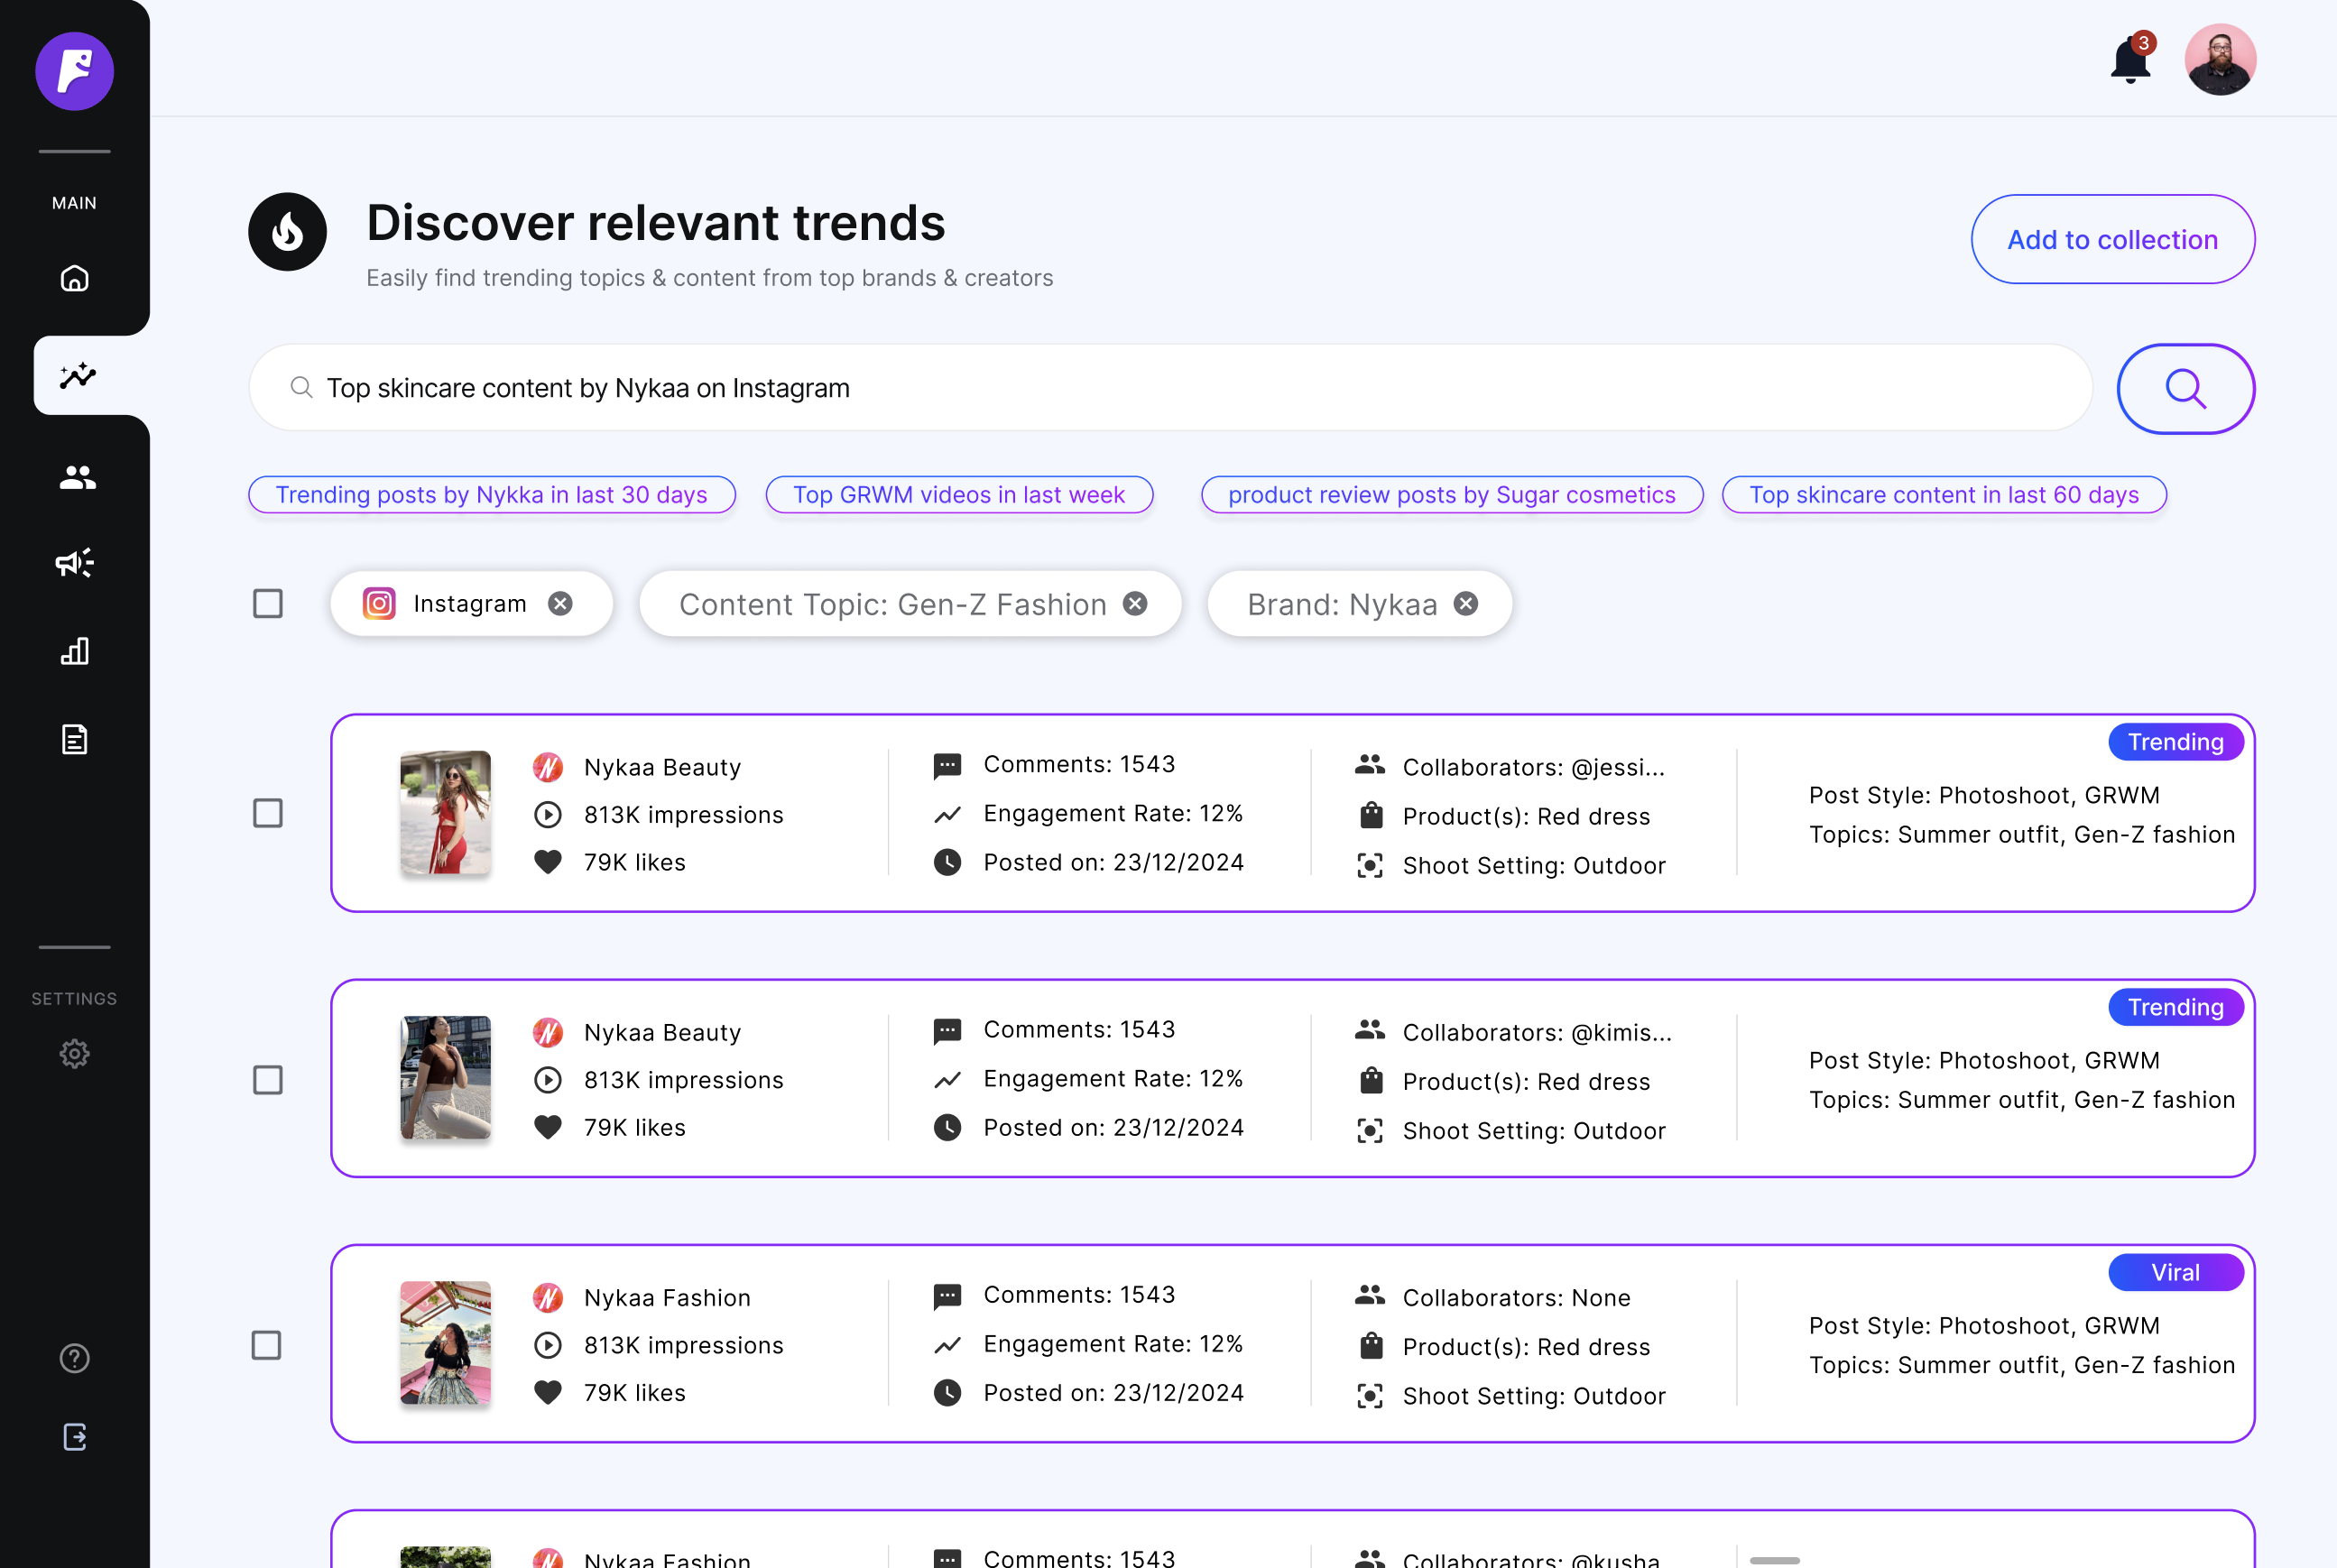Click comments bubble icon on the @jessi post
The height and width of the screenshot is (1568, 2337).
tap(947, 766)
